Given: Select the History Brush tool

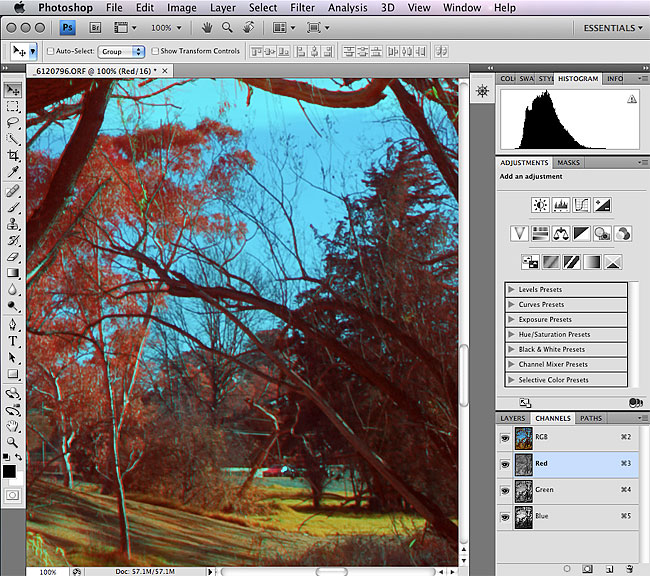Looking at the screenshot, I should (x=13, y=240).
